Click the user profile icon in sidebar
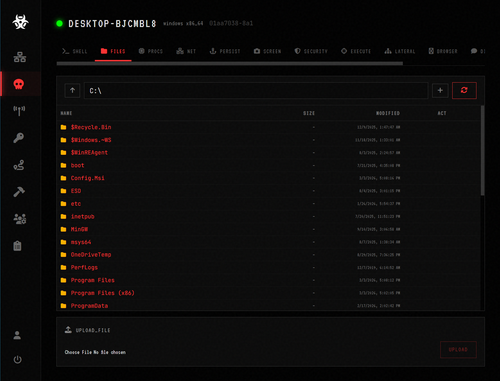 pos(17,335)
